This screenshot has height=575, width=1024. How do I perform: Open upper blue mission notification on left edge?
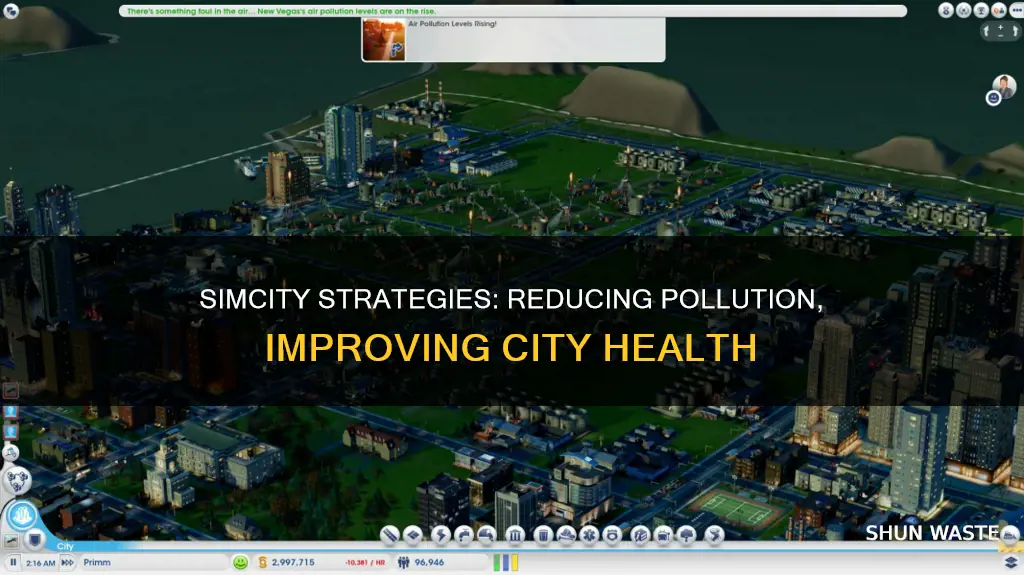10,412
